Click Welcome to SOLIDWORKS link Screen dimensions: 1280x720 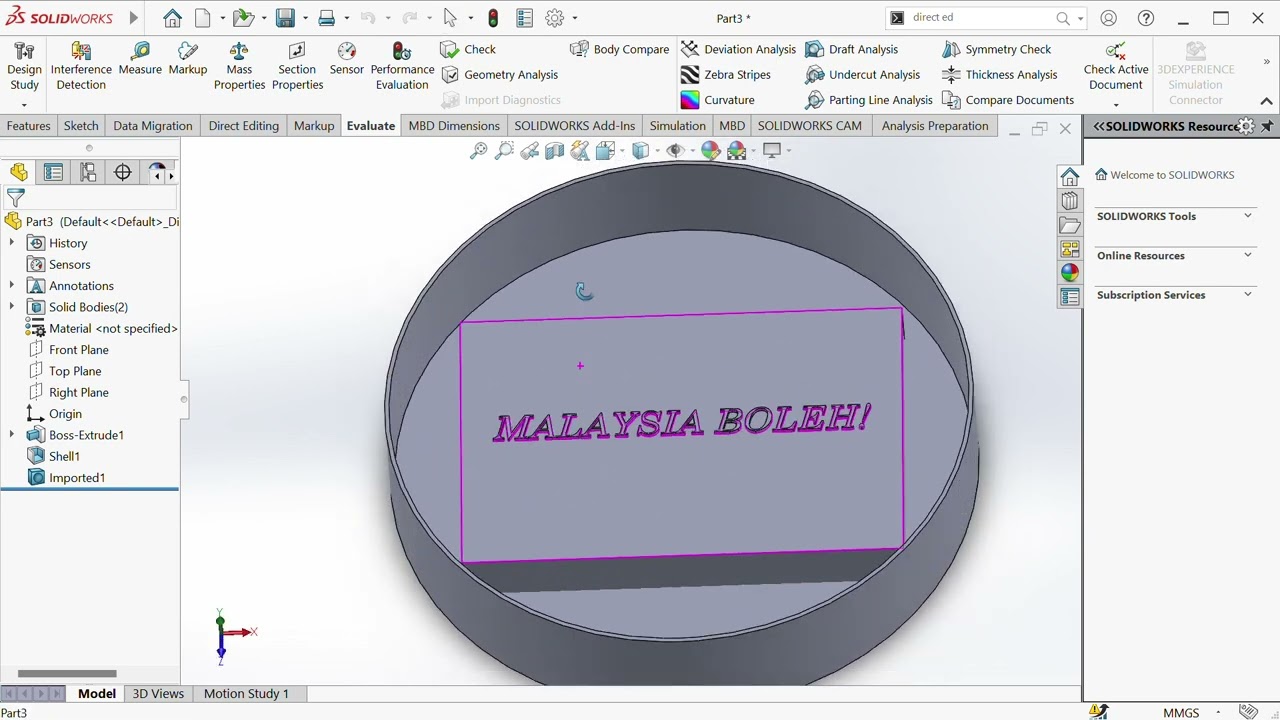pyautogui.click(x=1172, y=175)
